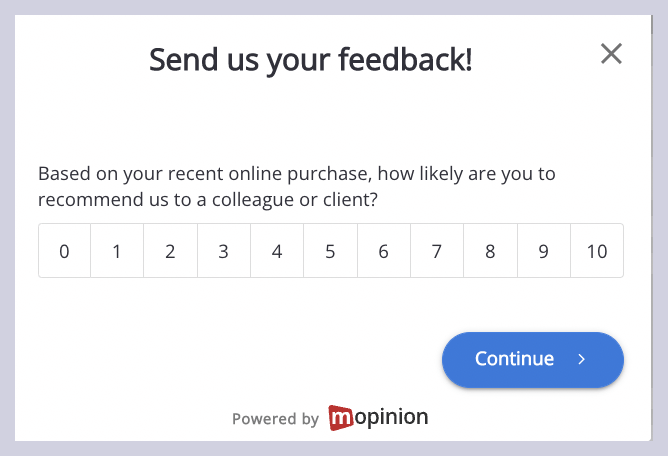Close the feedback dialog with the X
The height and width of the screenshot is (456, 668).
[x=611, y=54]
